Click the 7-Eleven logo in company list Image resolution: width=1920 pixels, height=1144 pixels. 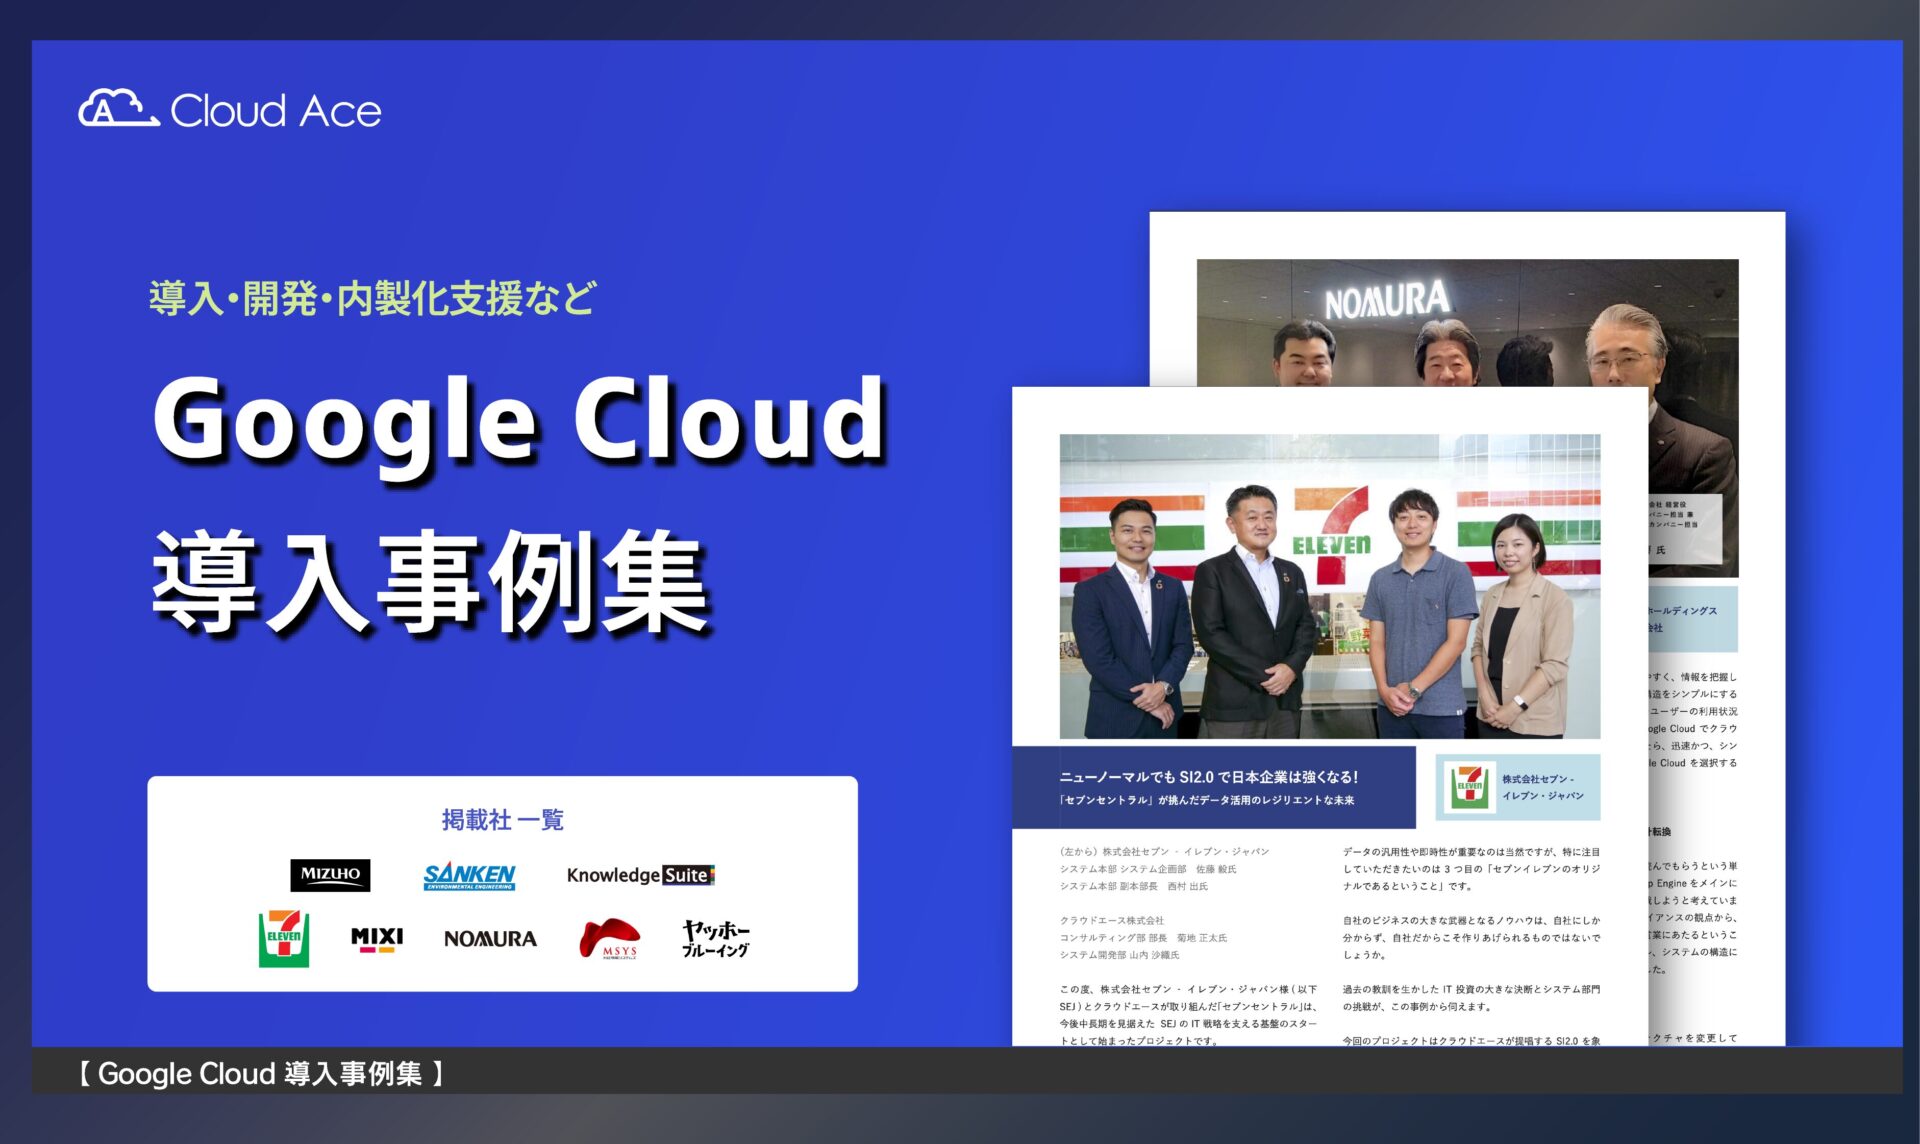click(x=284, y=938)
